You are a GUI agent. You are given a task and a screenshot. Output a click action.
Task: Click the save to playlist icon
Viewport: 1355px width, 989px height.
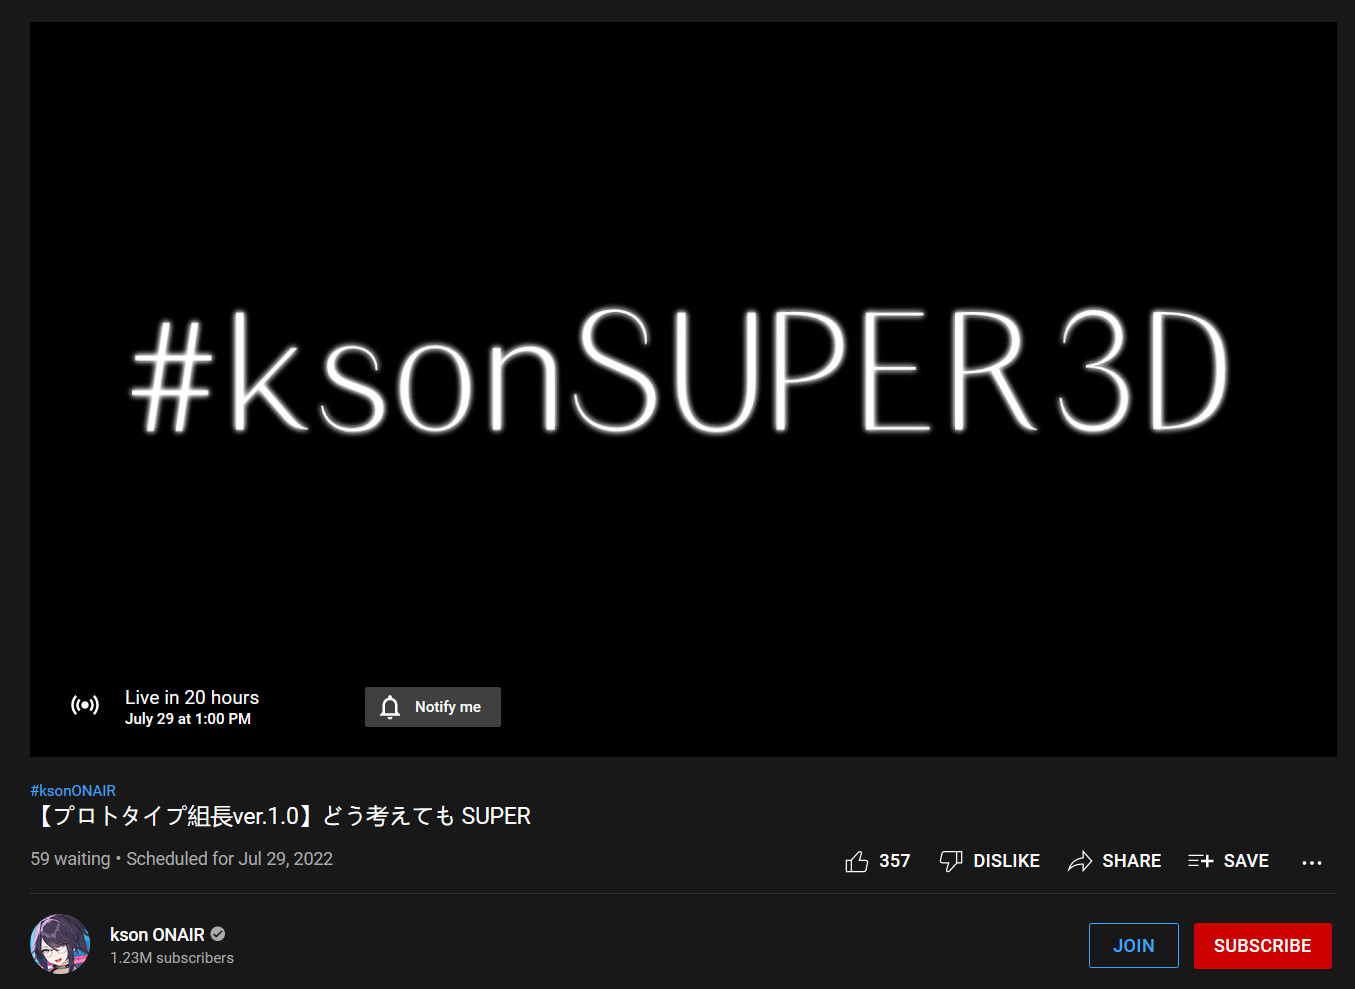1201,861
